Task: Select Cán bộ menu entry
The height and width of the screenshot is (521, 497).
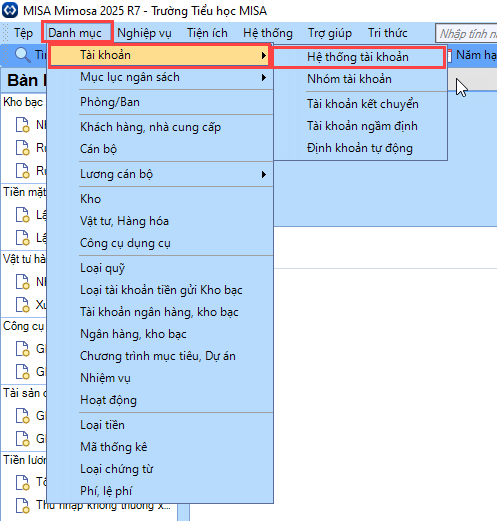Action: (x=159, y=149)
